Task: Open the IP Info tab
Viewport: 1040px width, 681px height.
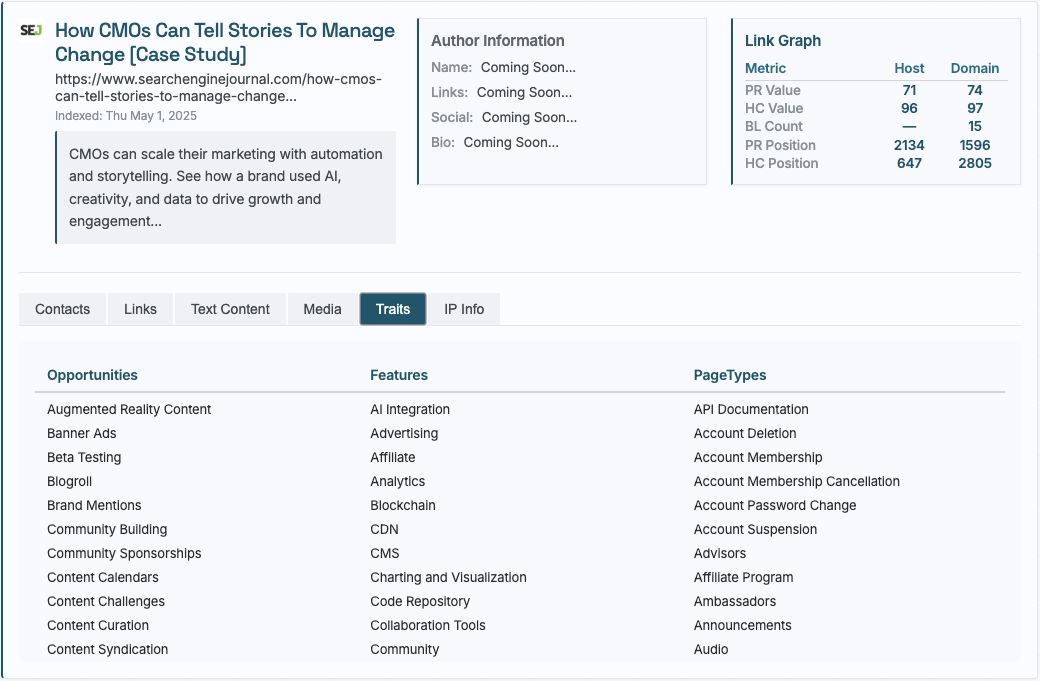Action: click(x=464, y=309)
